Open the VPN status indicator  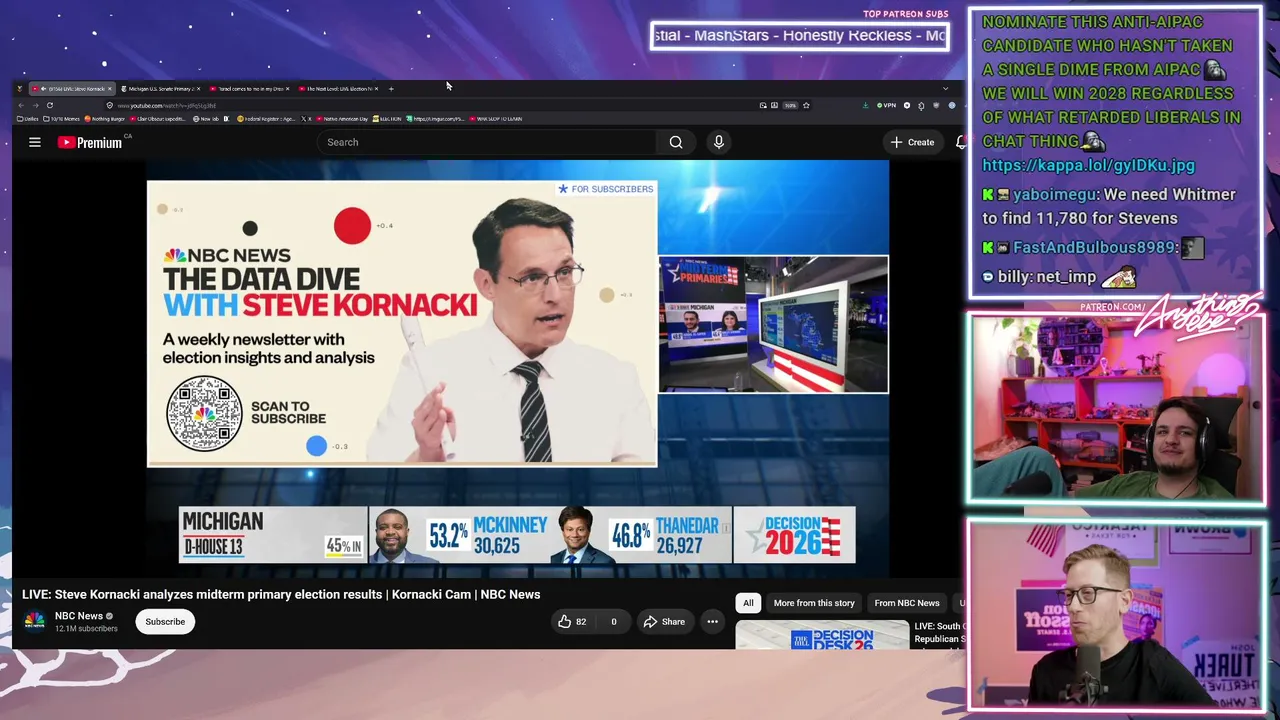coord(887,105)
